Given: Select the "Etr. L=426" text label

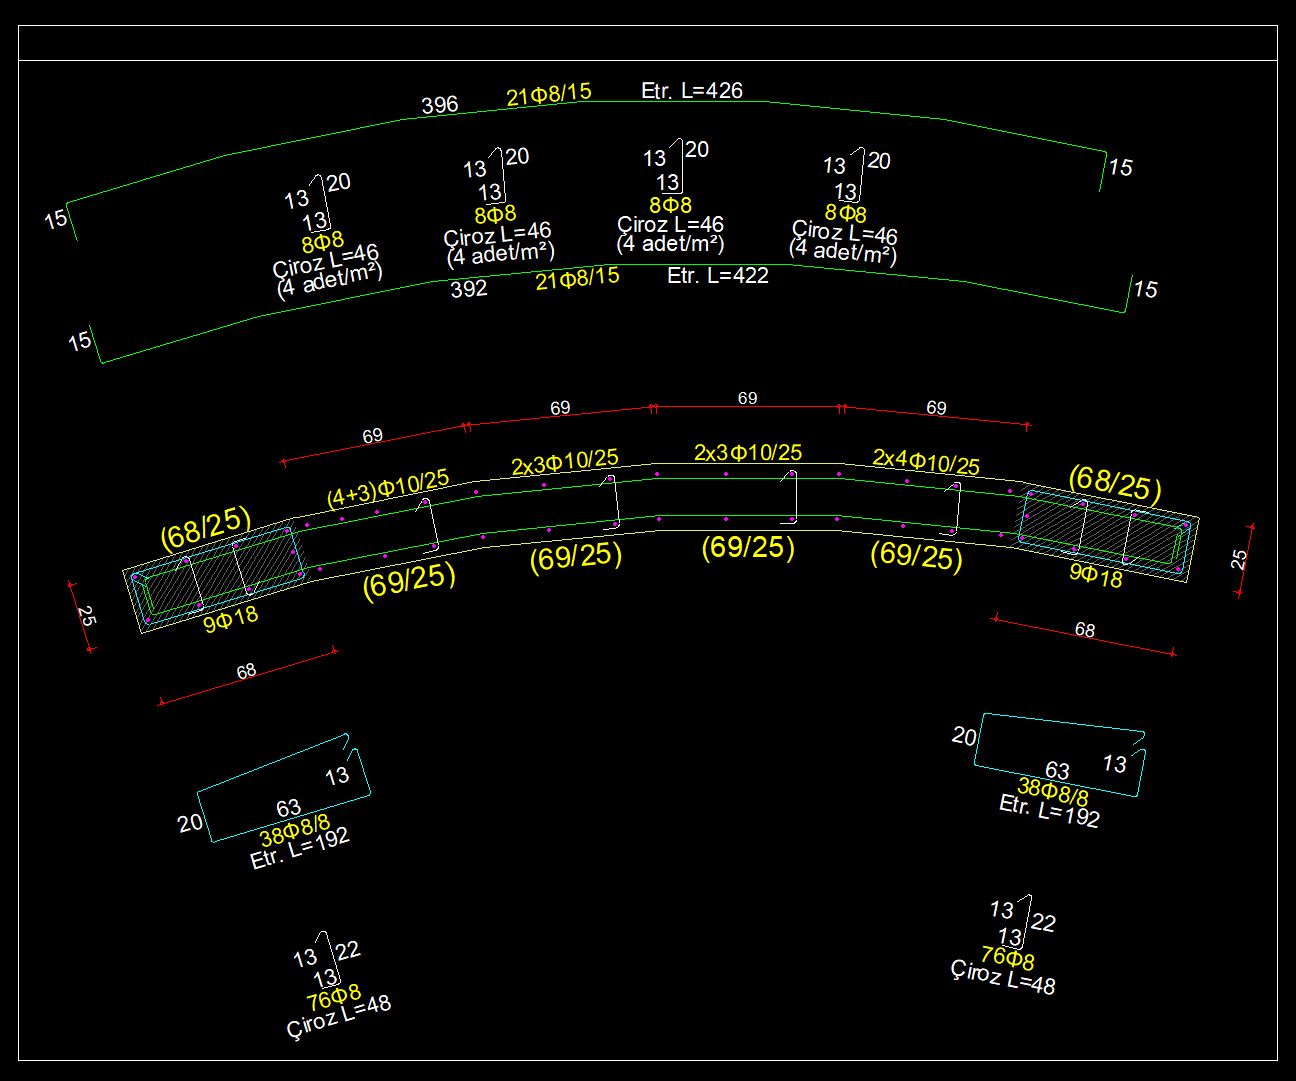Looking at the screenshot, I should click(x=691, y=91).
